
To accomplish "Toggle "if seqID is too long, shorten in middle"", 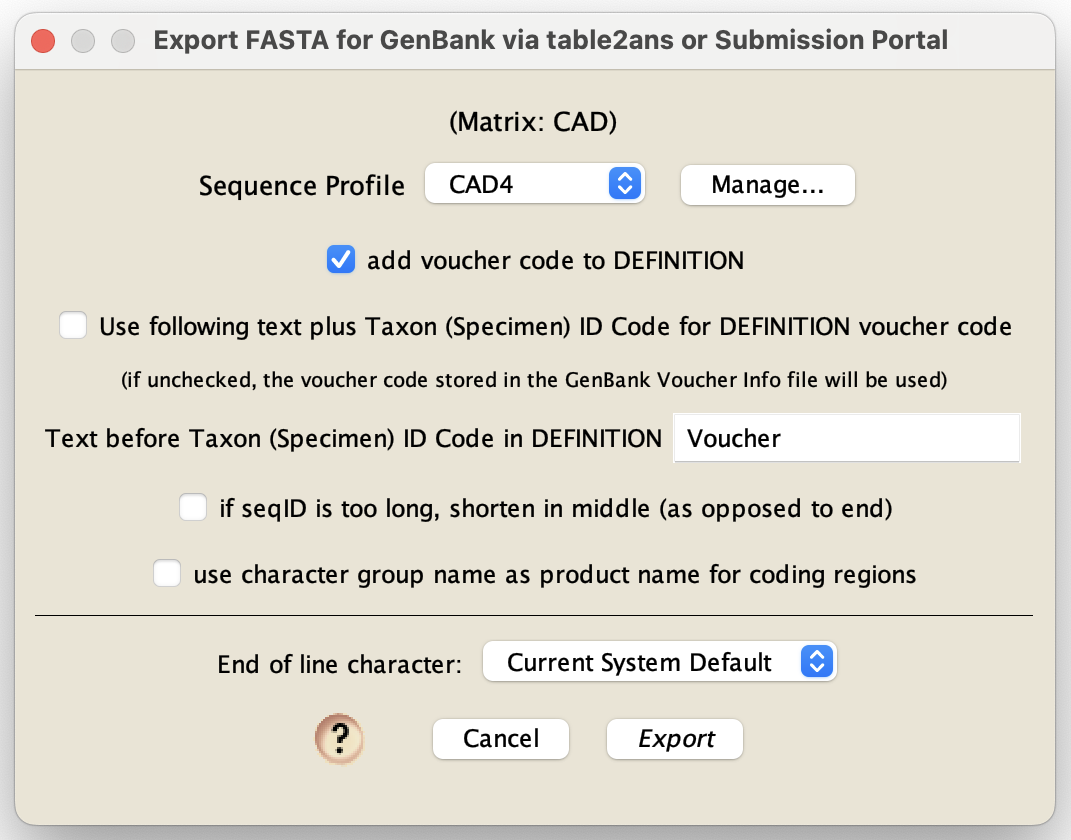I will (x=192, y=507).
